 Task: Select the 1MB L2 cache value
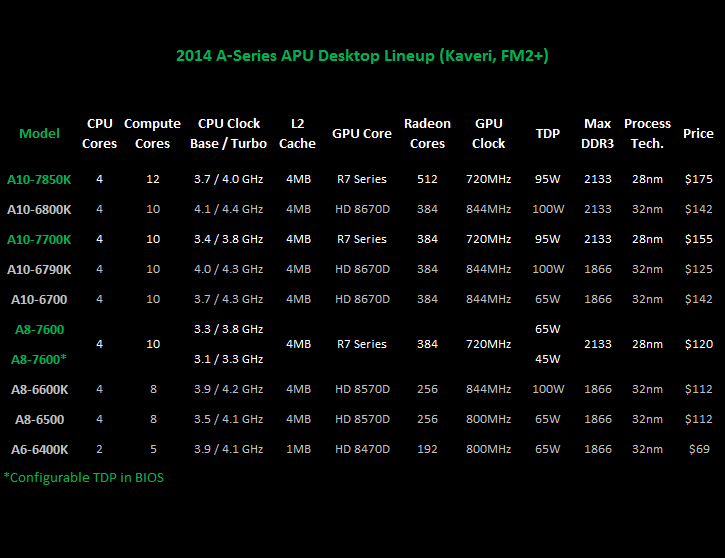297,450
